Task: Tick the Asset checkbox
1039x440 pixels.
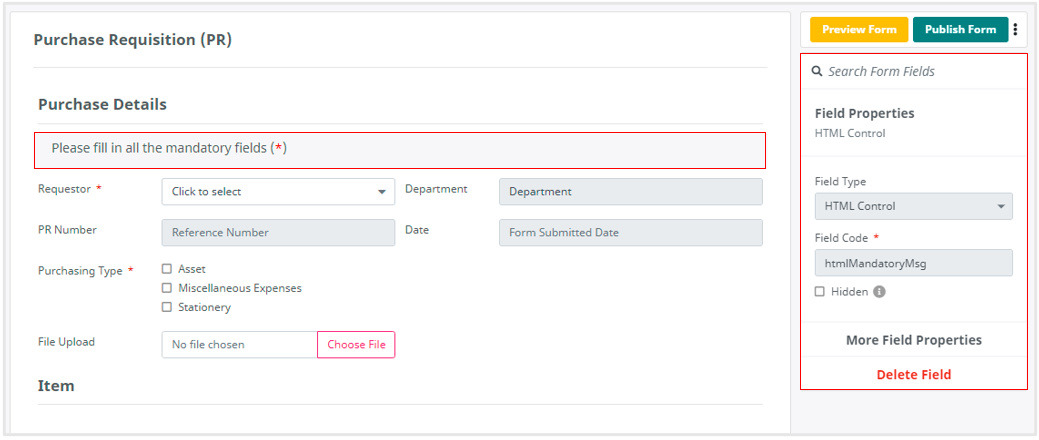Action: tap(167, 269)
